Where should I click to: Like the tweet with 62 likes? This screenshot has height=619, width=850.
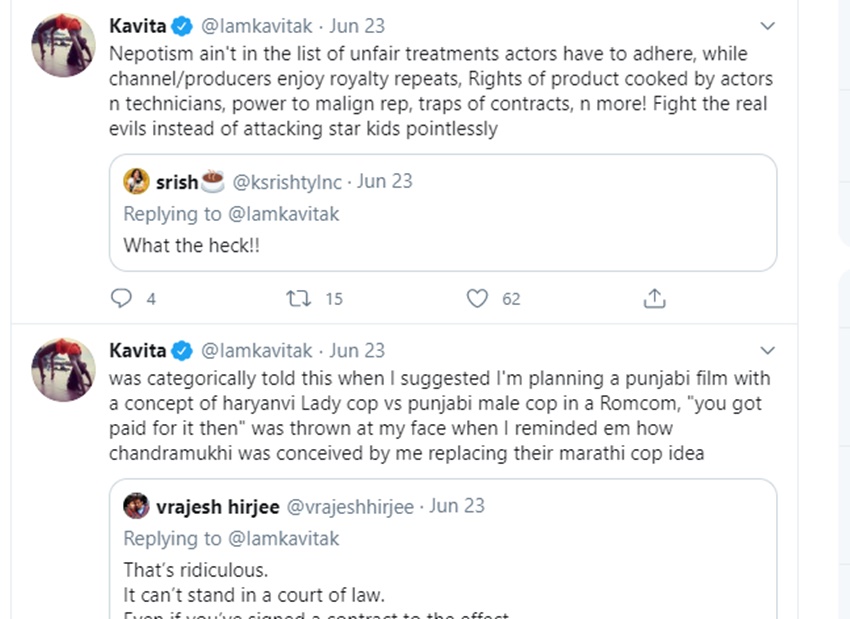point(478,298)
